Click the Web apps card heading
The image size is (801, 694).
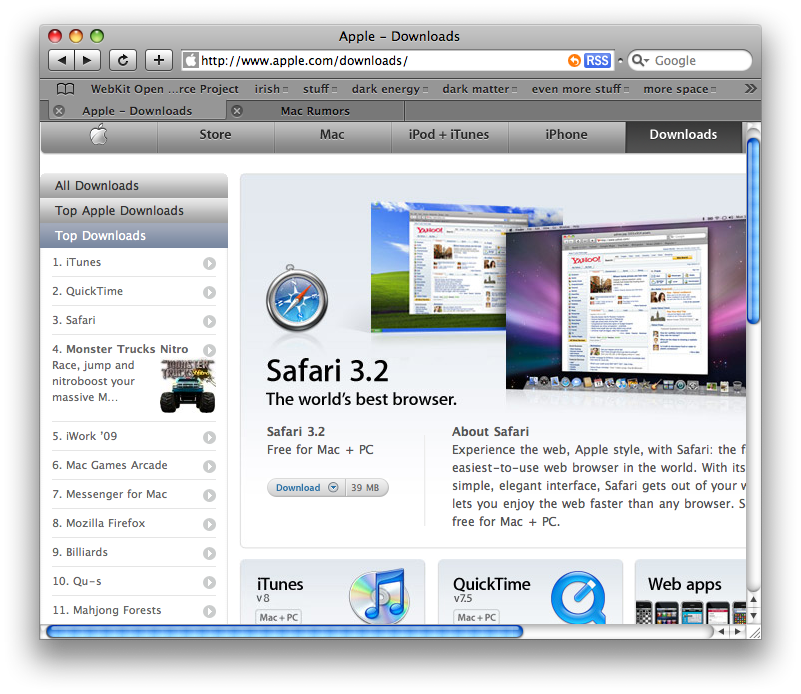685,584
